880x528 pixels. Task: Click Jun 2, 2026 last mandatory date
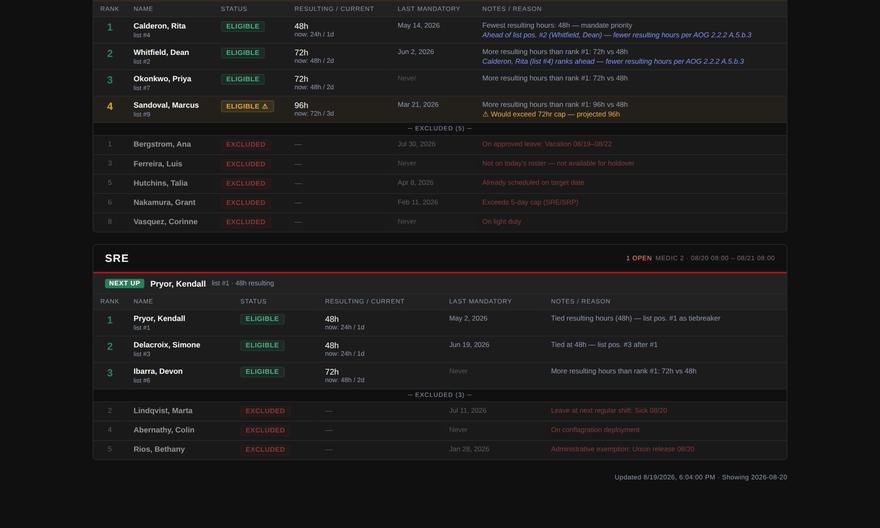coord(416,52)
